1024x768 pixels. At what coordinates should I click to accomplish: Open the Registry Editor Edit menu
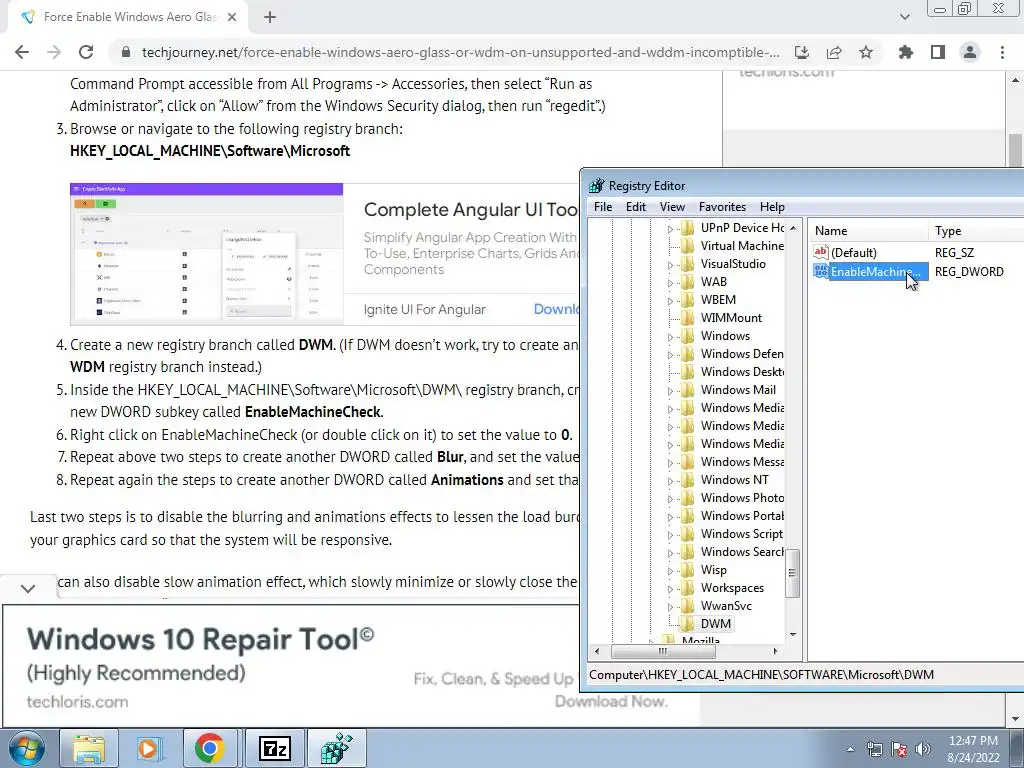635,207
